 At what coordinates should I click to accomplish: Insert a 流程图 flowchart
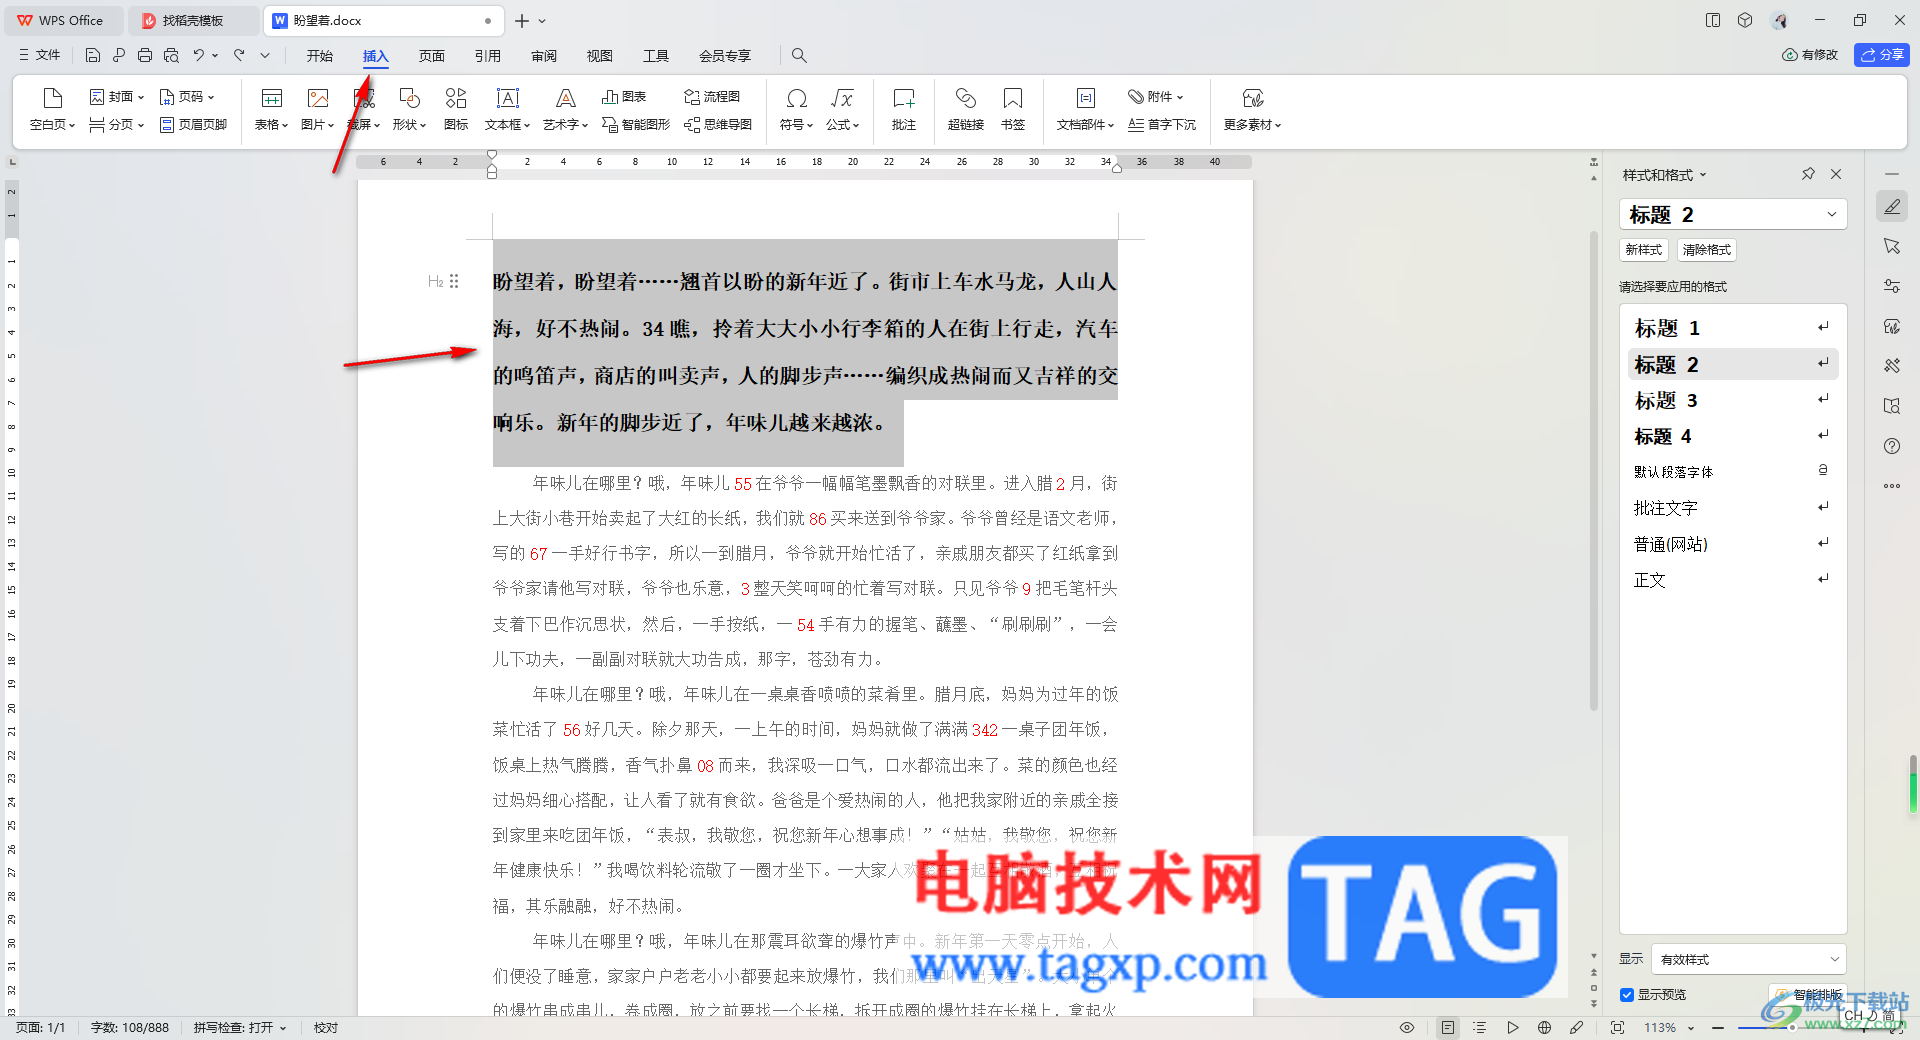712,97
